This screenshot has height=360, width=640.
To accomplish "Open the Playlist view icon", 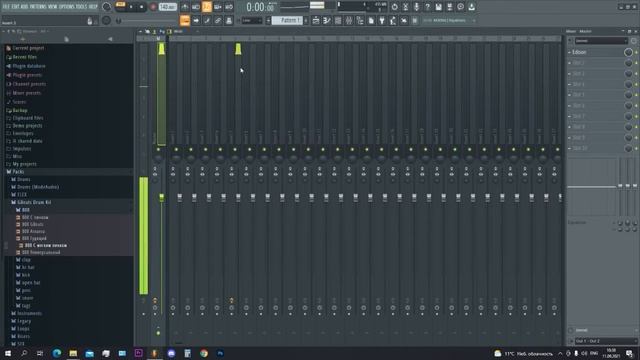I will 316,20.
